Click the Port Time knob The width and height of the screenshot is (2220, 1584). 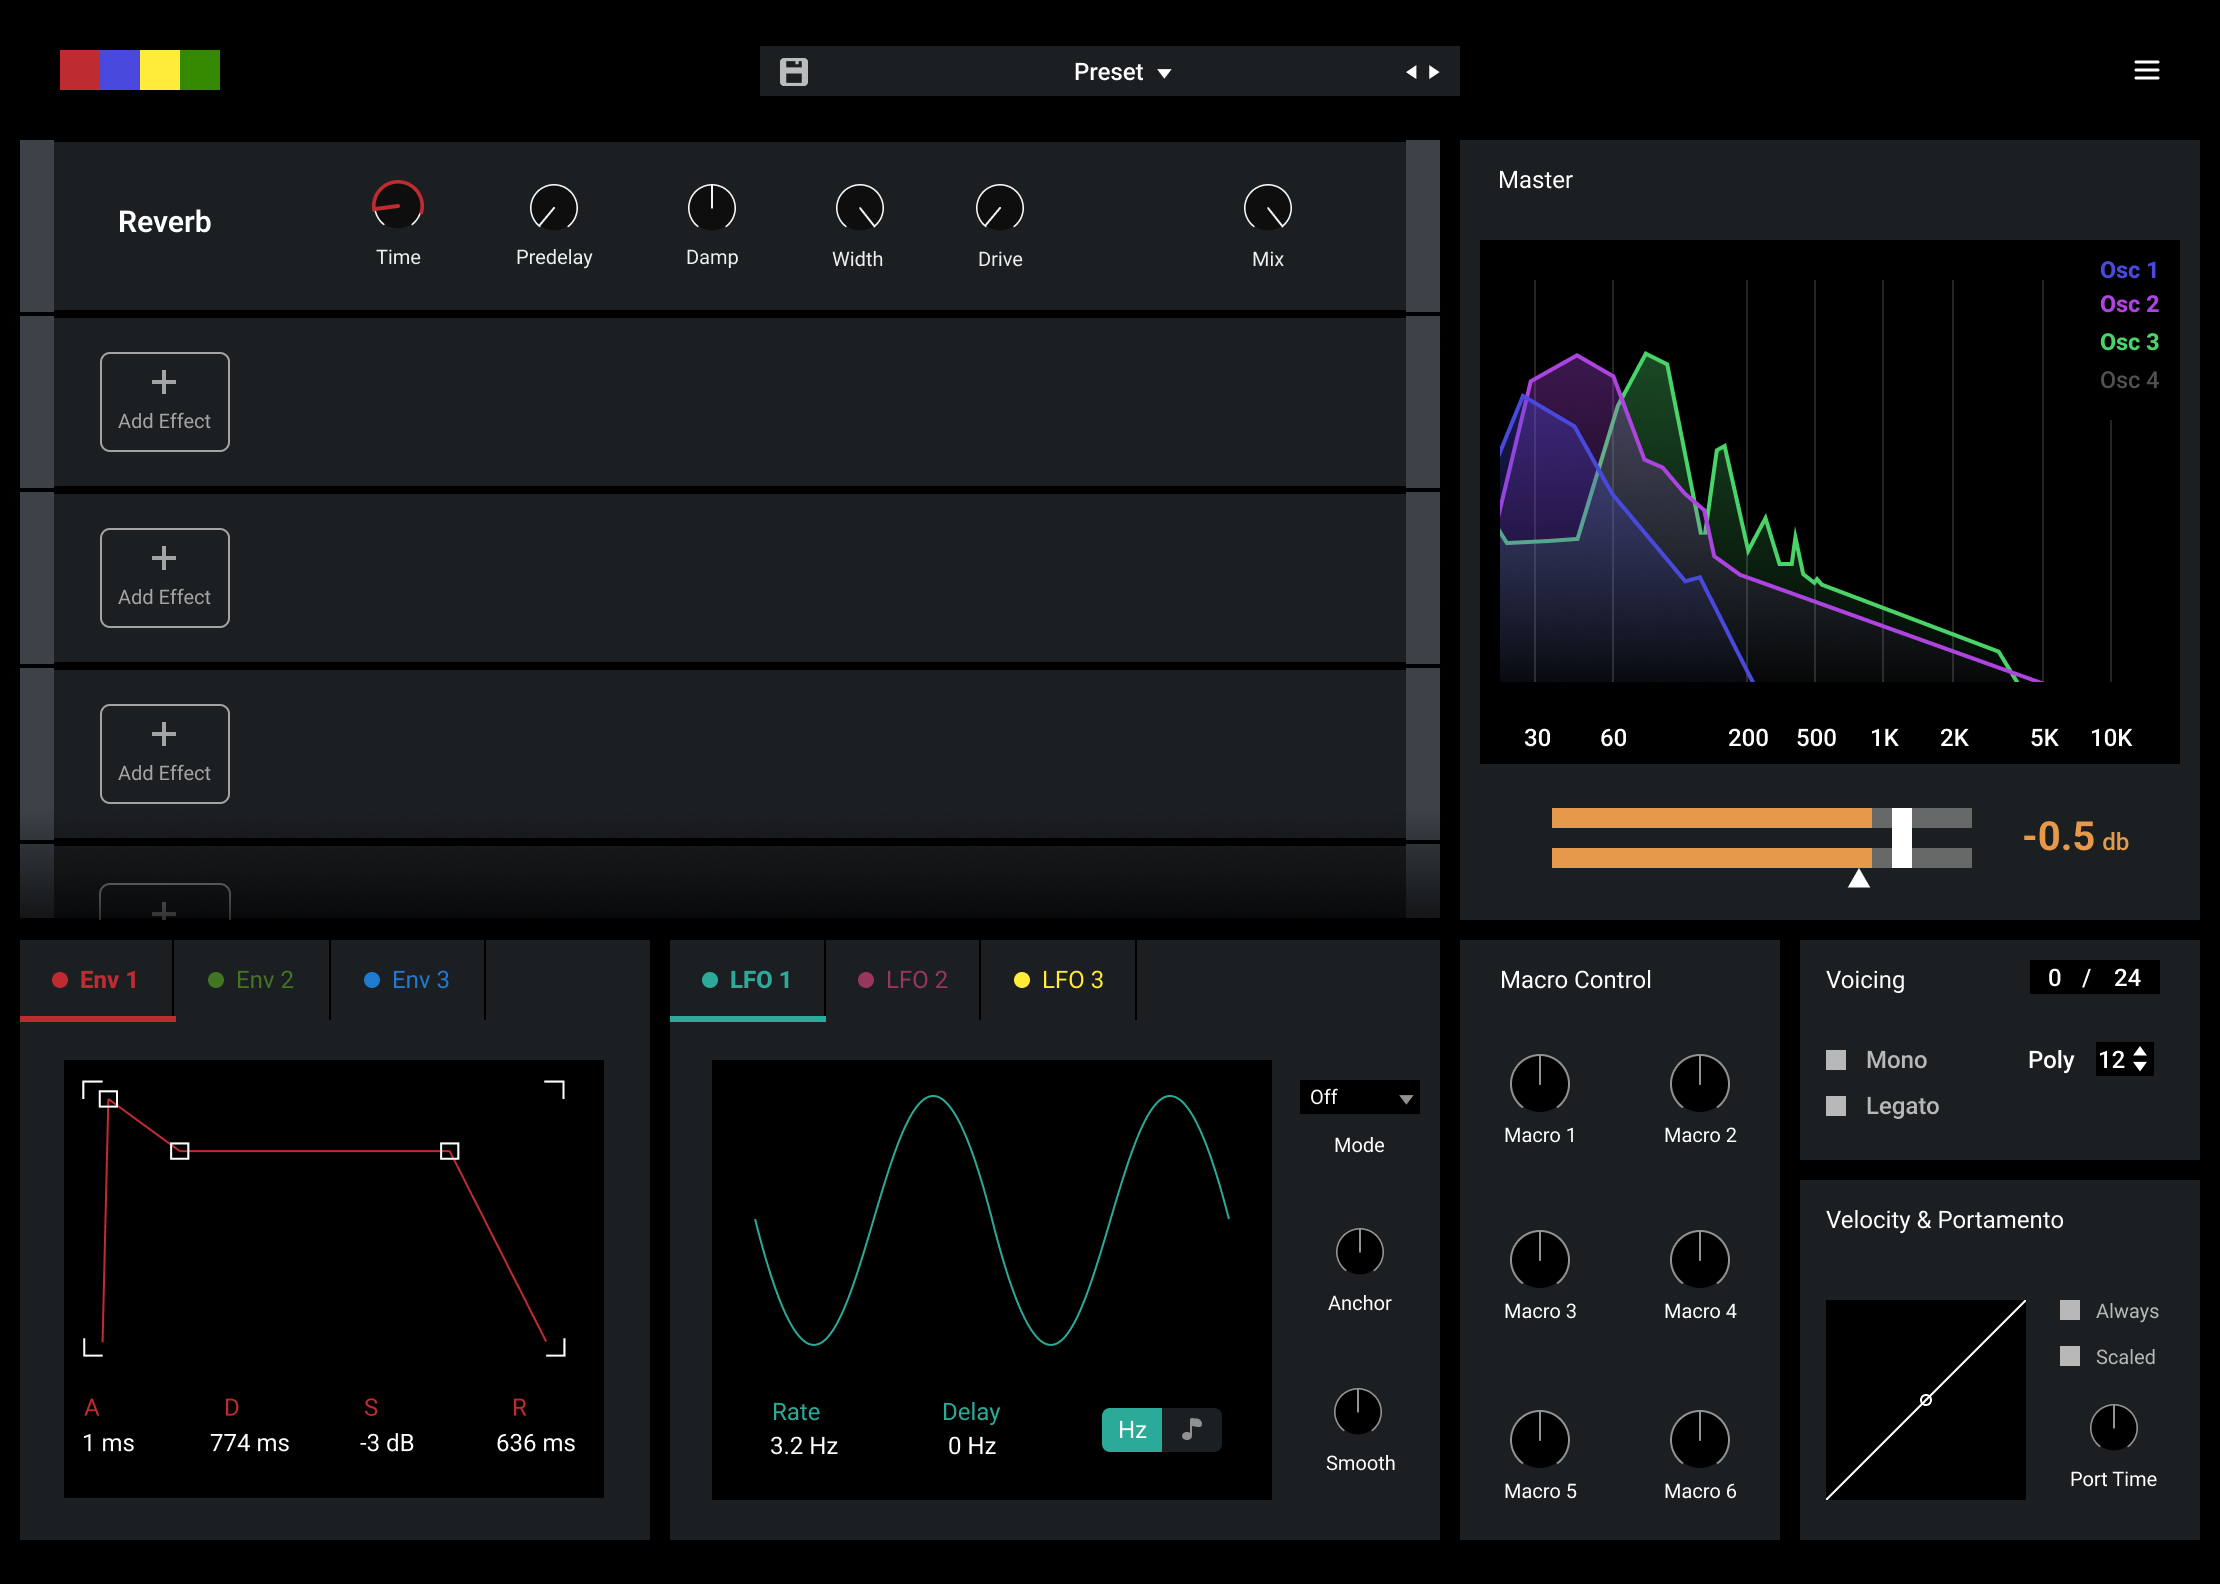pyautogui.click(x=2113, y=1428)
